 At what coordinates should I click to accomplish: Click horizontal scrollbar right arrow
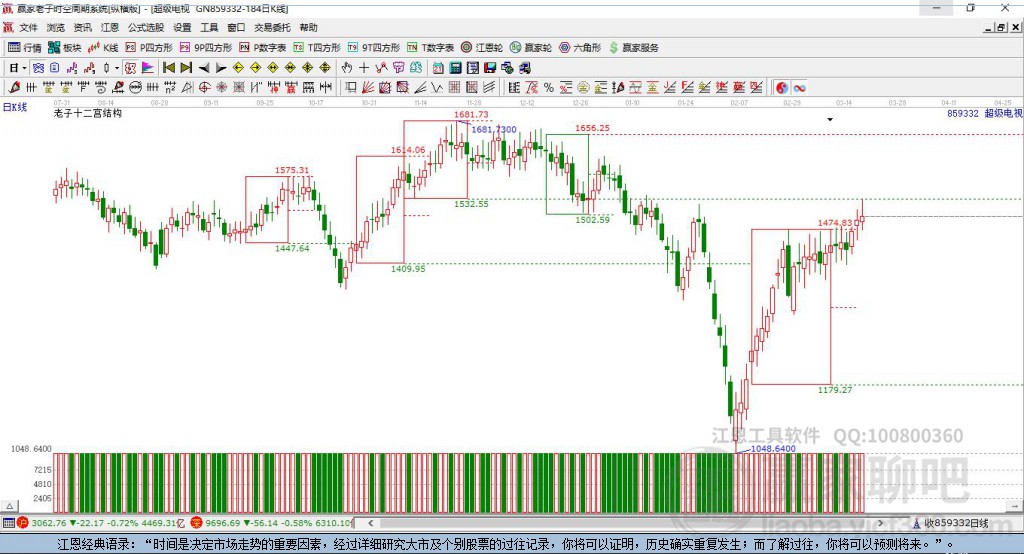click(x=880, y=523)
